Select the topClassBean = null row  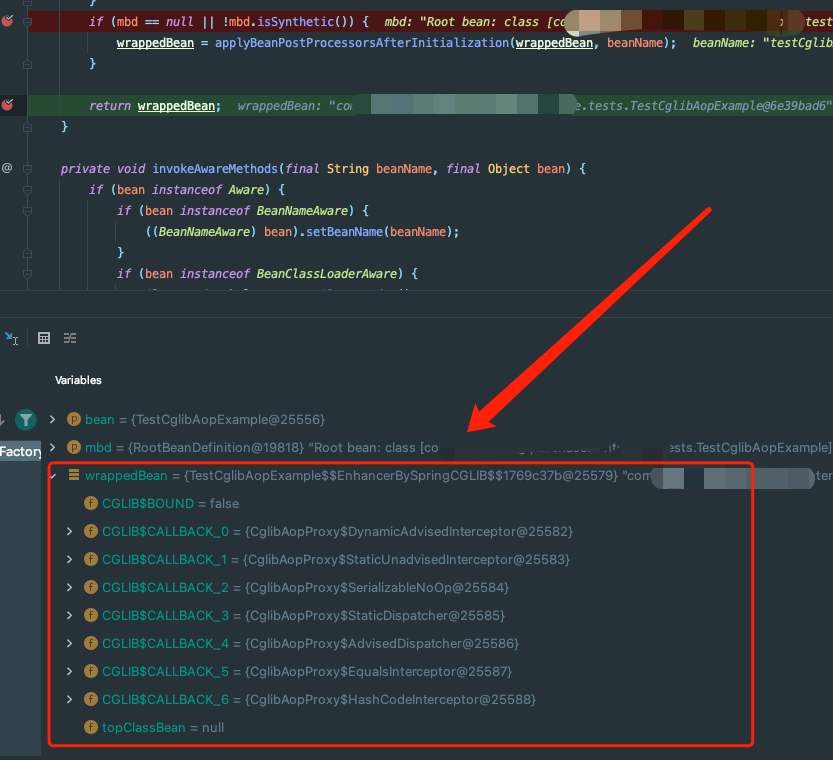point(154,728)
